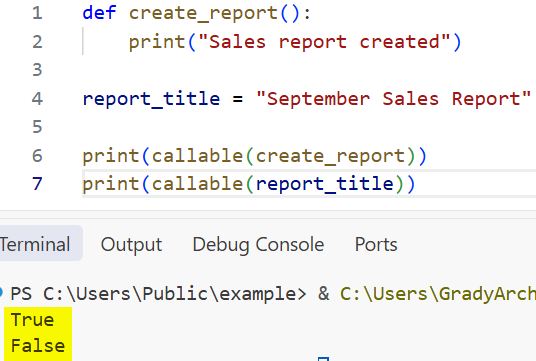This screenshot has width=536, height=361.
Task: Click line number 2 in the gutter
Action: (x=37, y=42)
